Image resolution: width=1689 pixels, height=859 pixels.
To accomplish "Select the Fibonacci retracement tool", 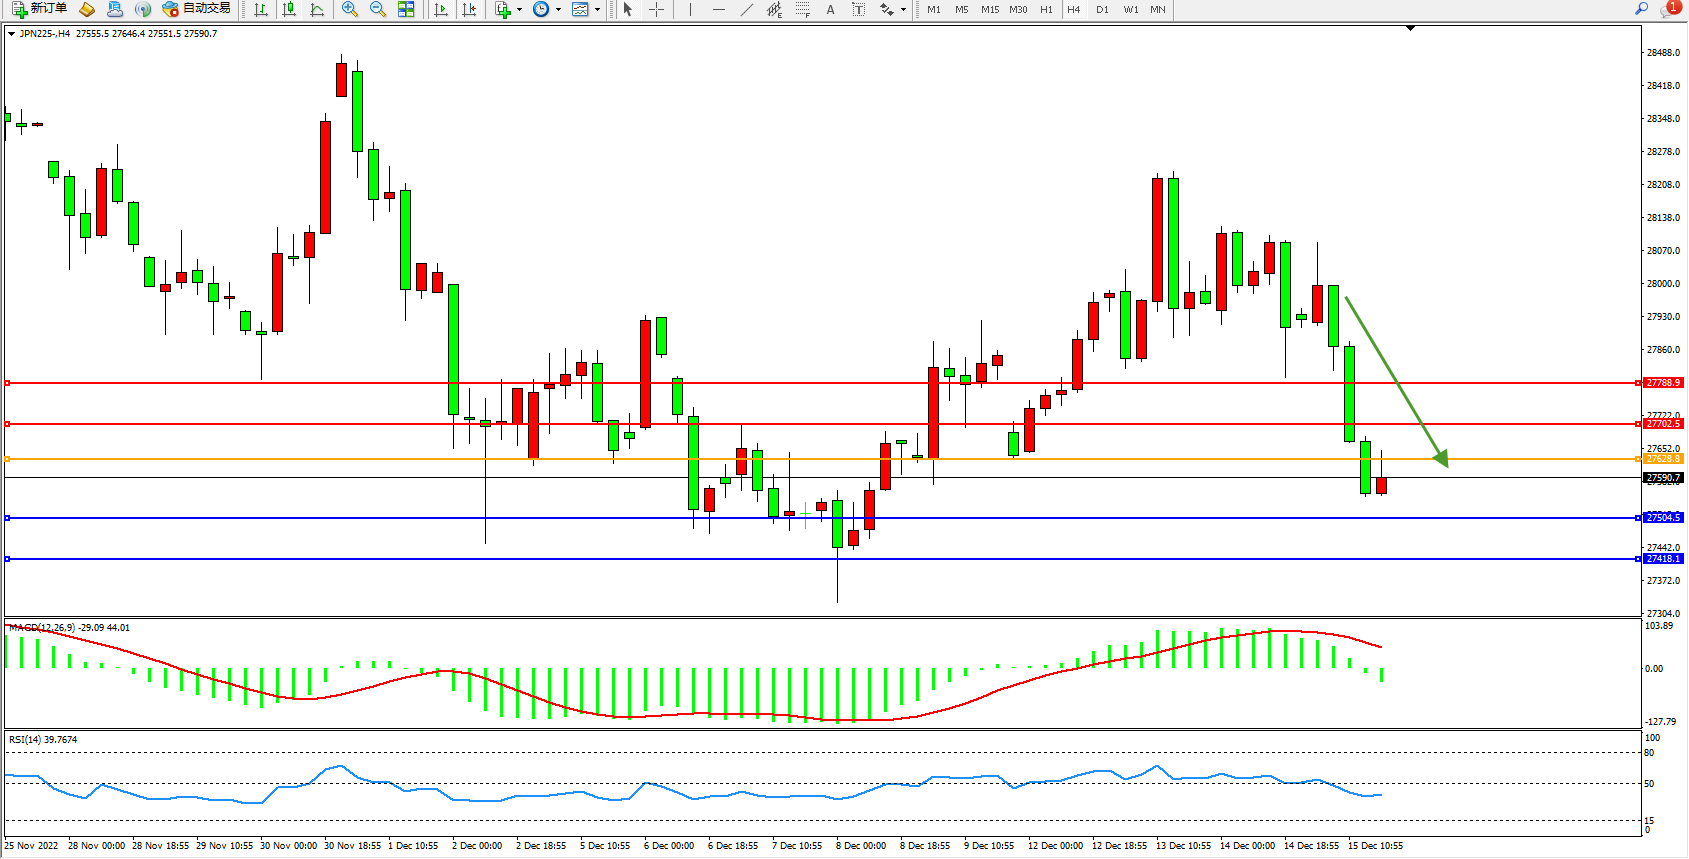I will (x=802, y=9).
